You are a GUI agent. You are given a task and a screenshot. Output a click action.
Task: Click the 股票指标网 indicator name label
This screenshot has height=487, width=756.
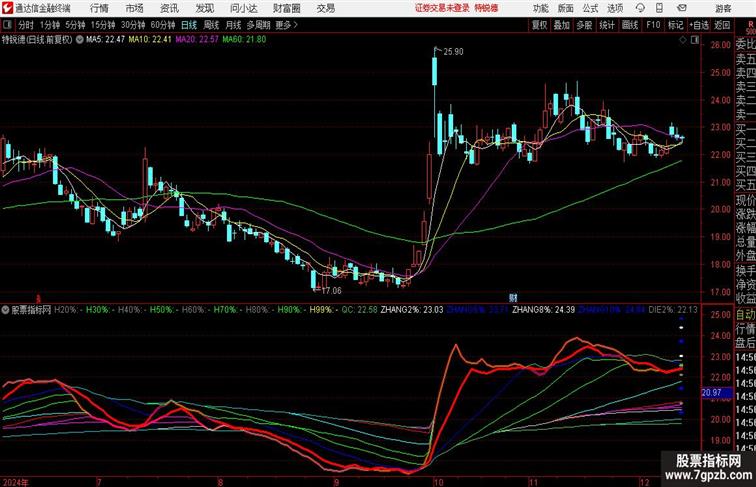coord(31,310)
